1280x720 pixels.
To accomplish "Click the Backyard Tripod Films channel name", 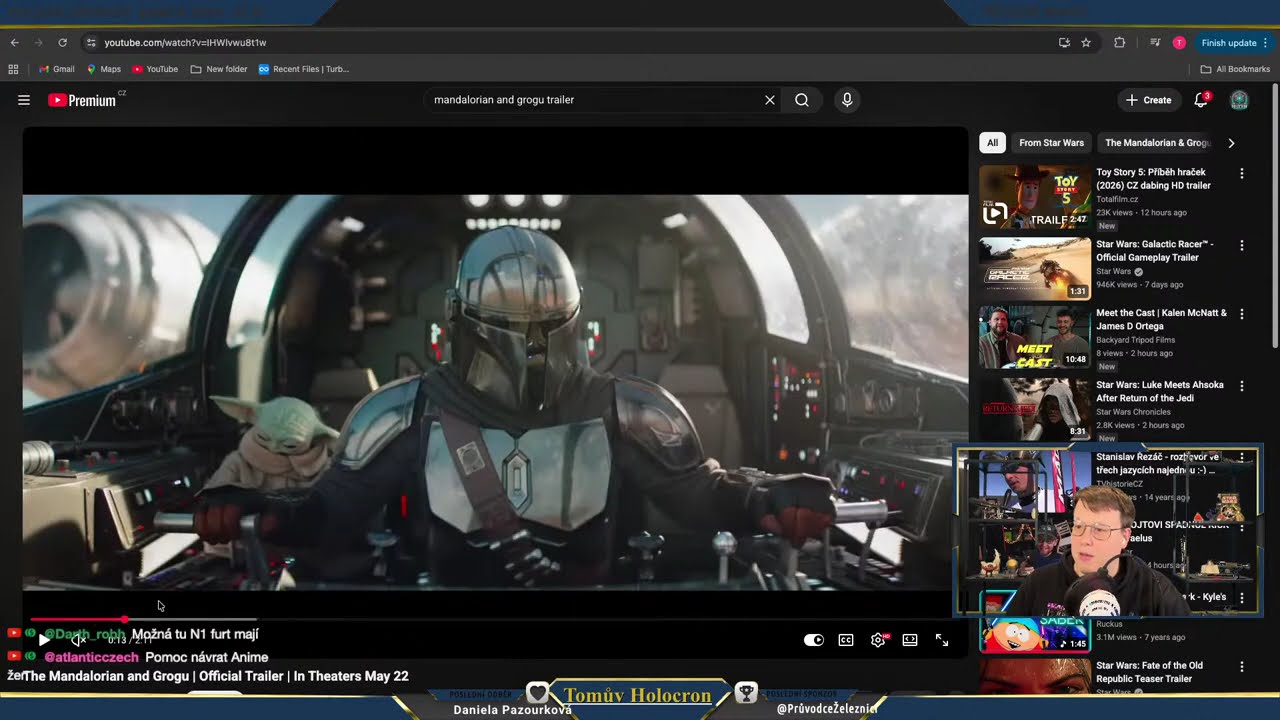I will [x=1136, y=340].
